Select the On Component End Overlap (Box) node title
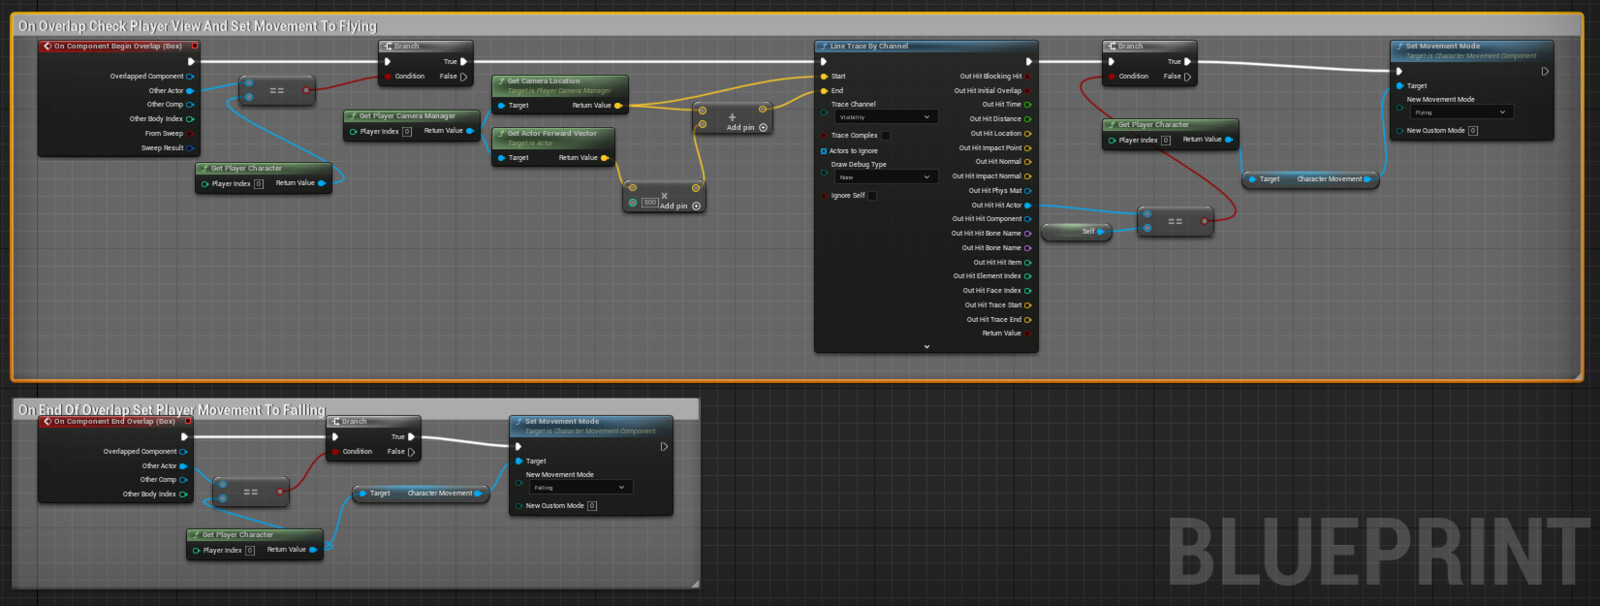Screen dimensions: 1600x606 (x=114, y=422)
